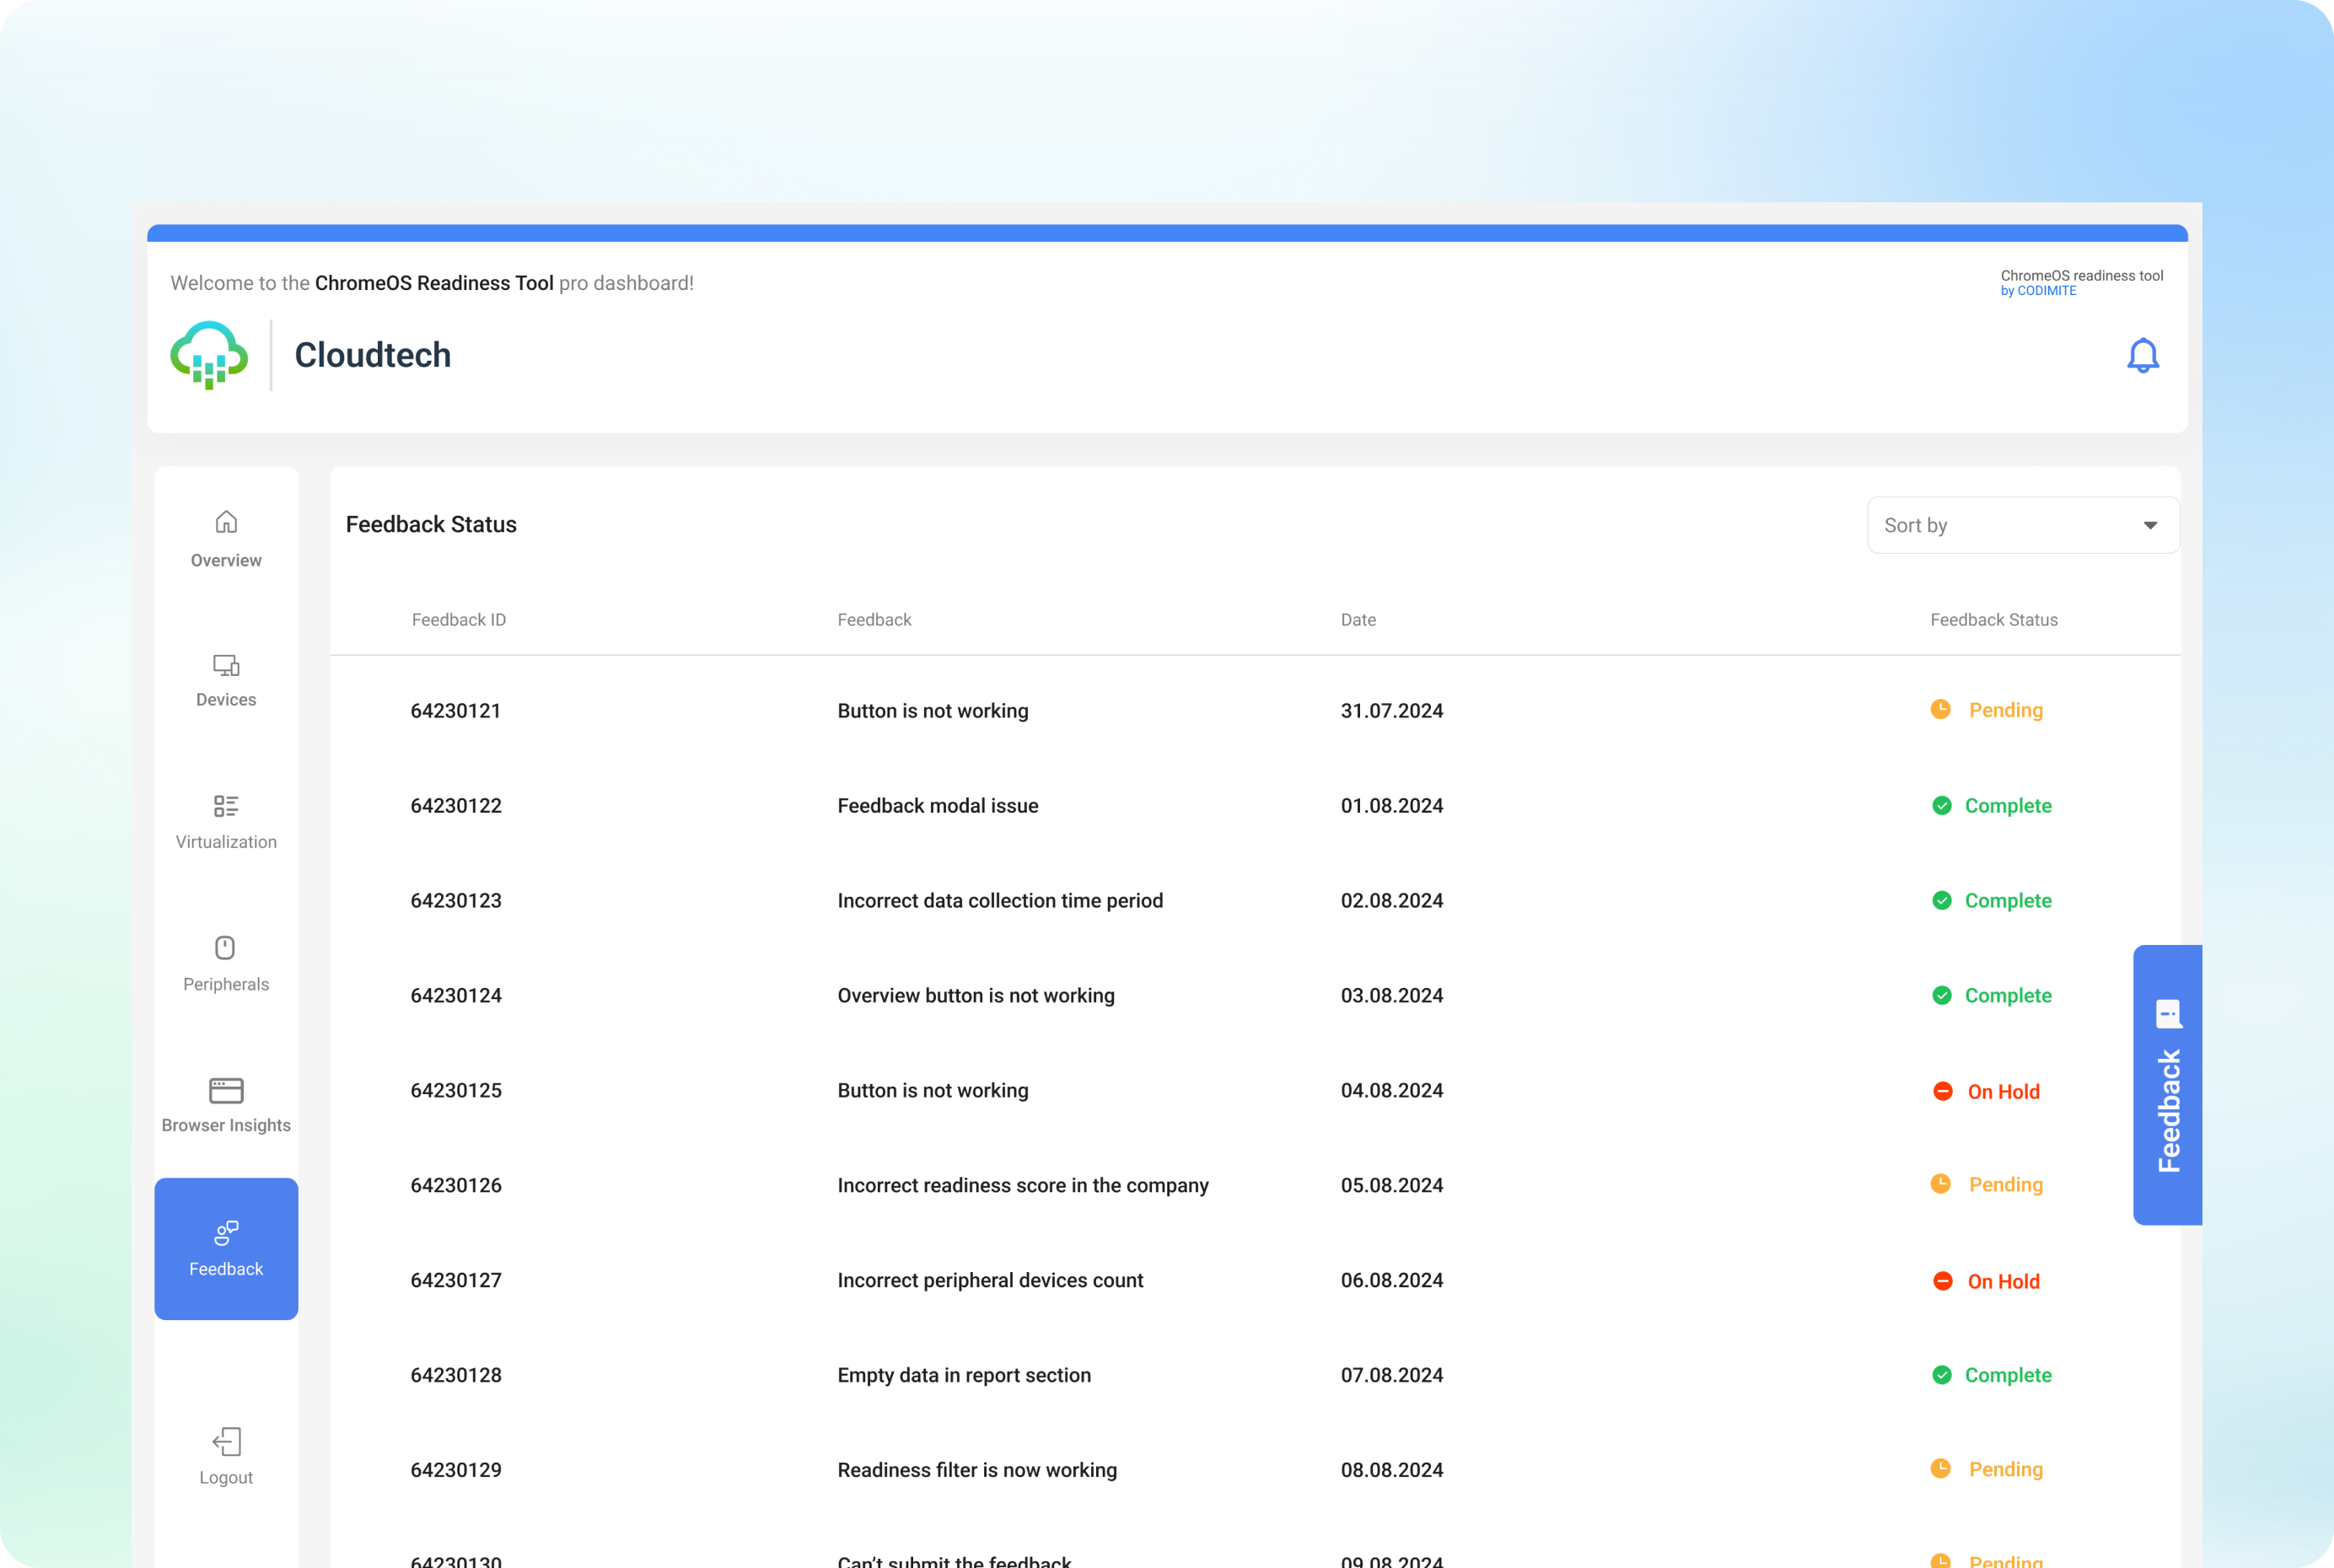Select the Peripherals sidebar icon
2334x1568 pixels.
226,950
